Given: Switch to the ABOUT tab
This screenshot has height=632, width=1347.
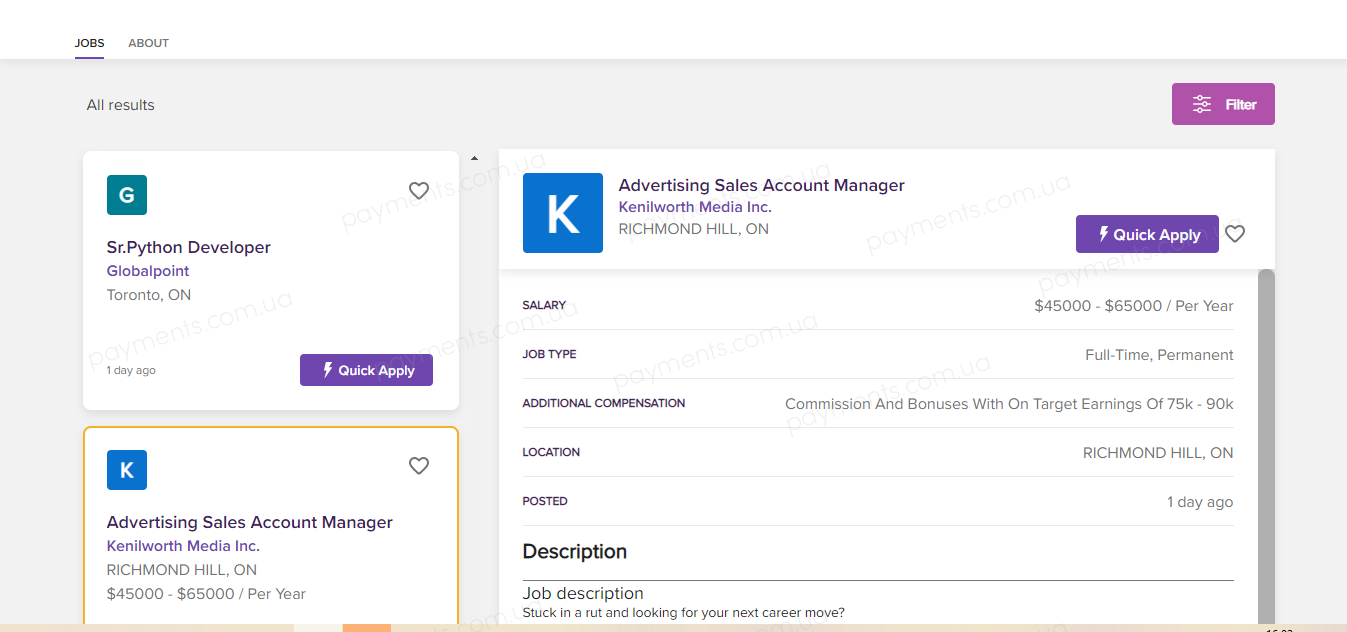Looking at the screenshot, I should (148, 43).
